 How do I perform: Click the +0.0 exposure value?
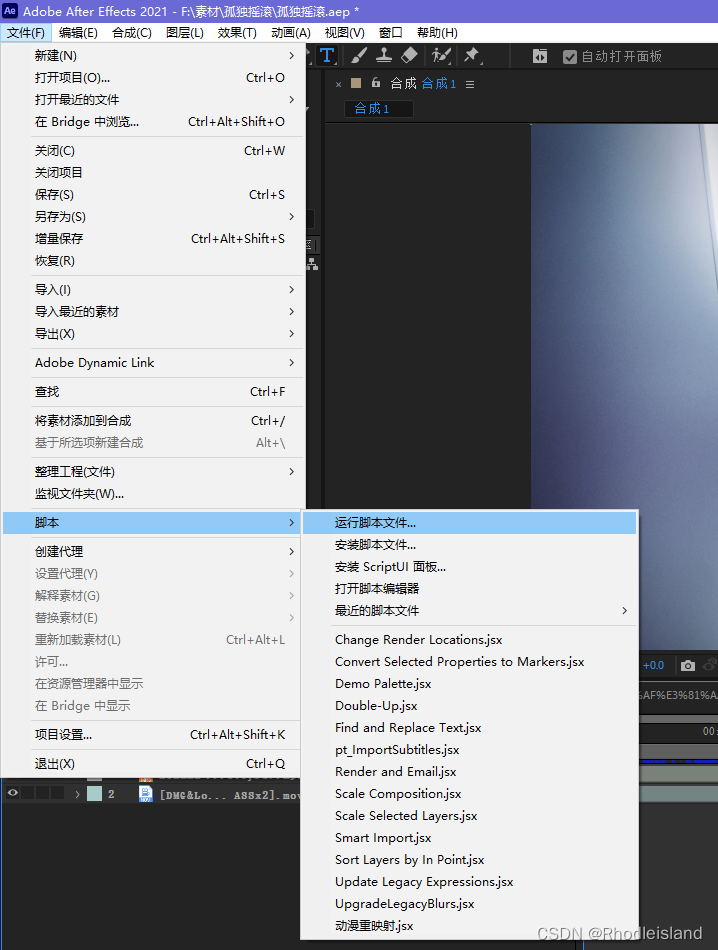pos(653,665)
